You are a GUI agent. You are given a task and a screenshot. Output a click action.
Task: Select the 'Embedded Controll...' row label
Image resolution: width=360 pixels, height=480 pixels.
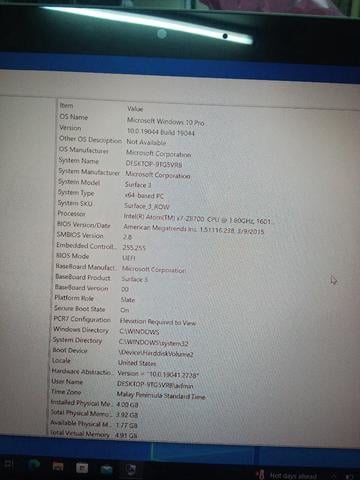click(x=86, y=246)
